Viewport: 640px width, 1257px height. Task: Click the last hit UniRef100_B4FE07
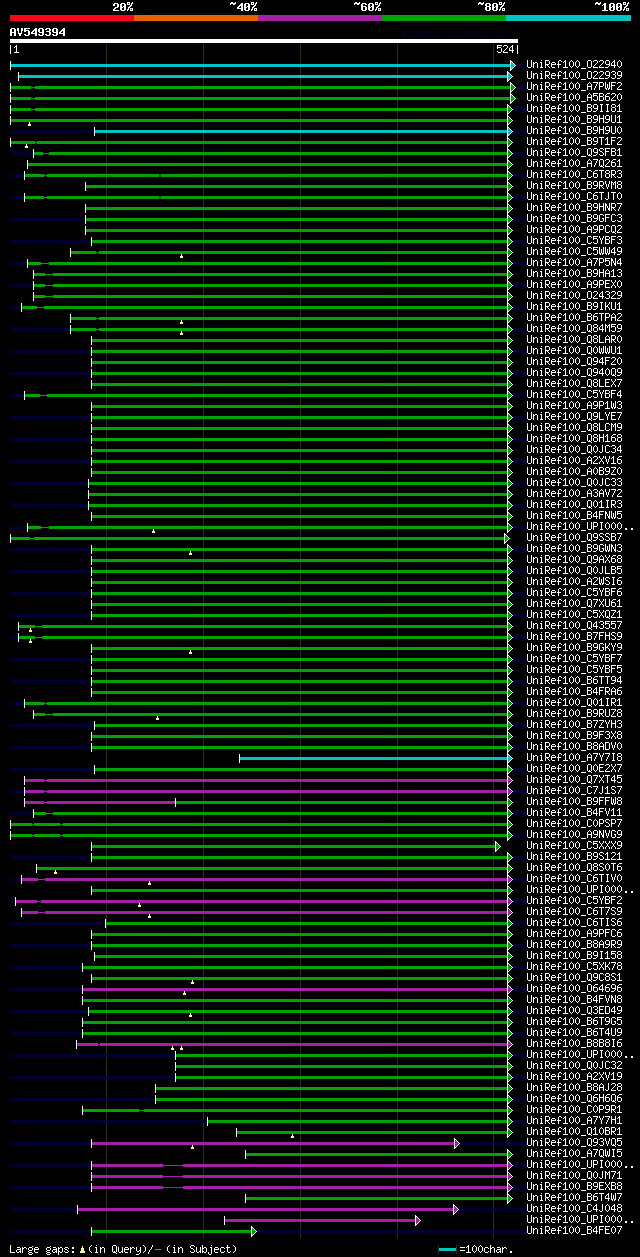click(574, 1231)
